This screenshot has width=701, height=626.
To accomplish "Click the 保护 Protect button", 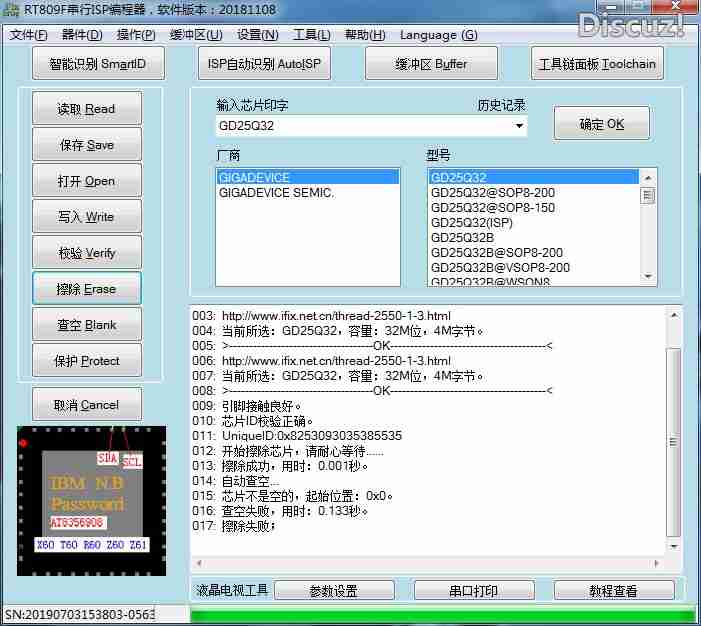I will (87, 361).
